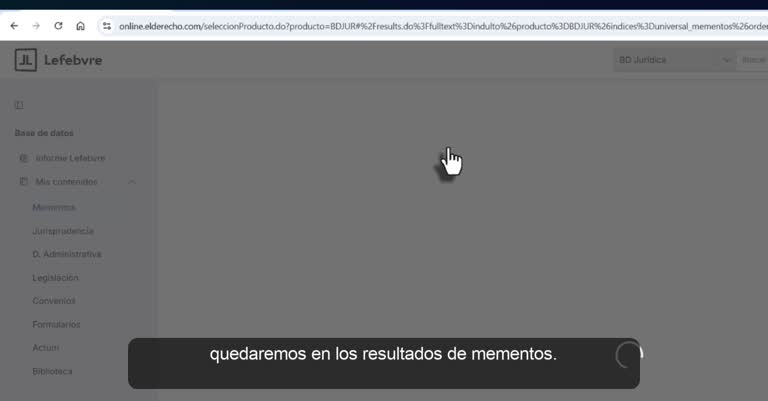The image size is (768, 401).
Task: Open Actum in the sidebar
Action: pos(46,348)
